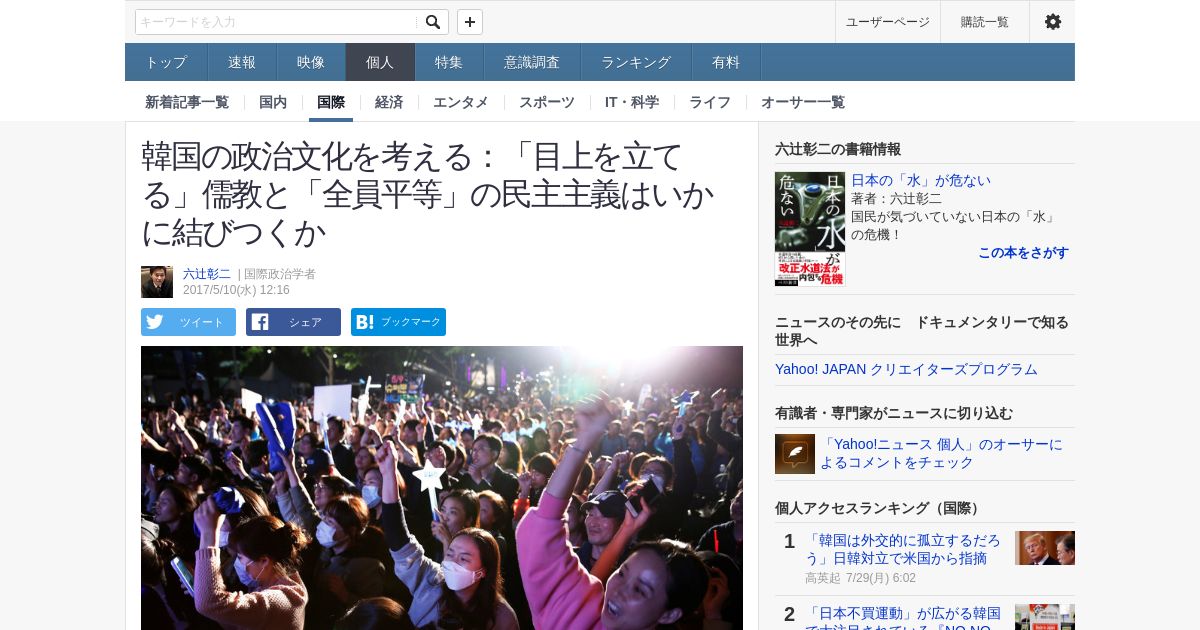Focus the keyword search input field
Viewport: 1200px width, 630px height.
277,22
